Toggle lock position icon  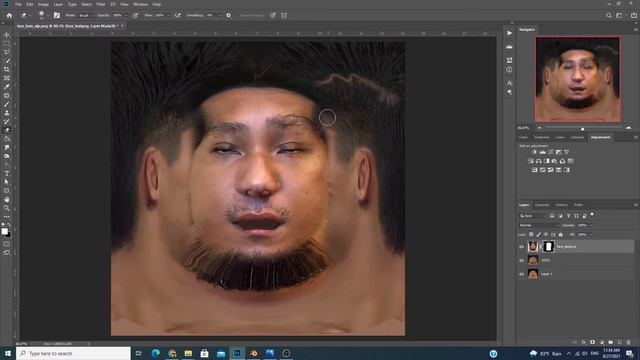[x=546, y=235]
